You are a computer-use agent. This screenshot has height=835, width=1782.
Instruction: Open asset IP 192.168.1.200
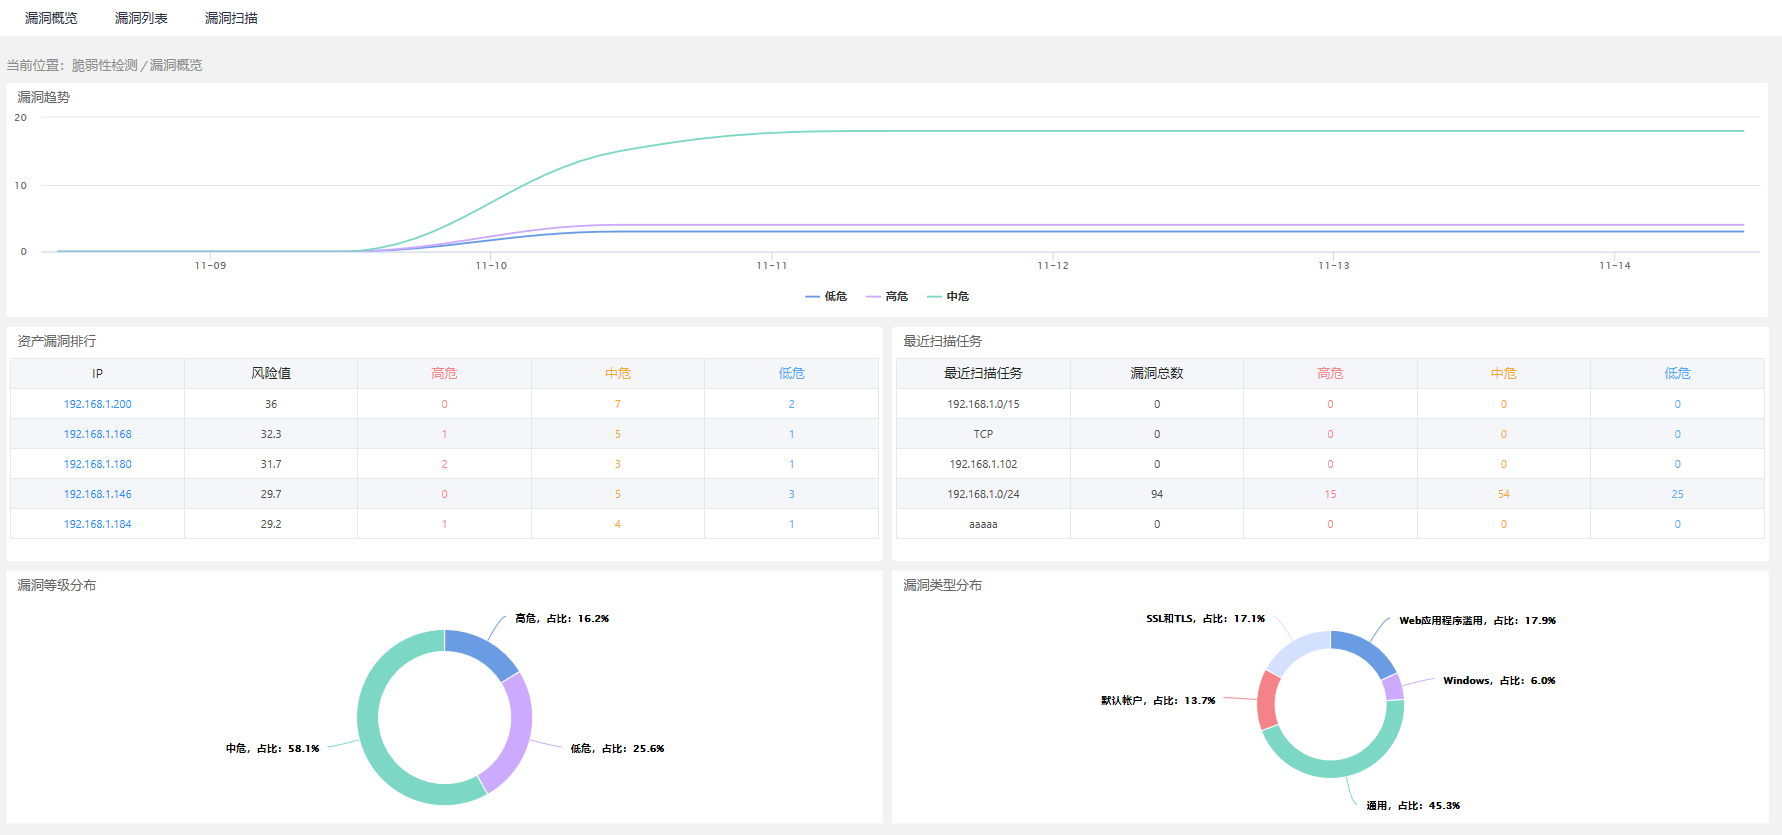coord(98,404)
